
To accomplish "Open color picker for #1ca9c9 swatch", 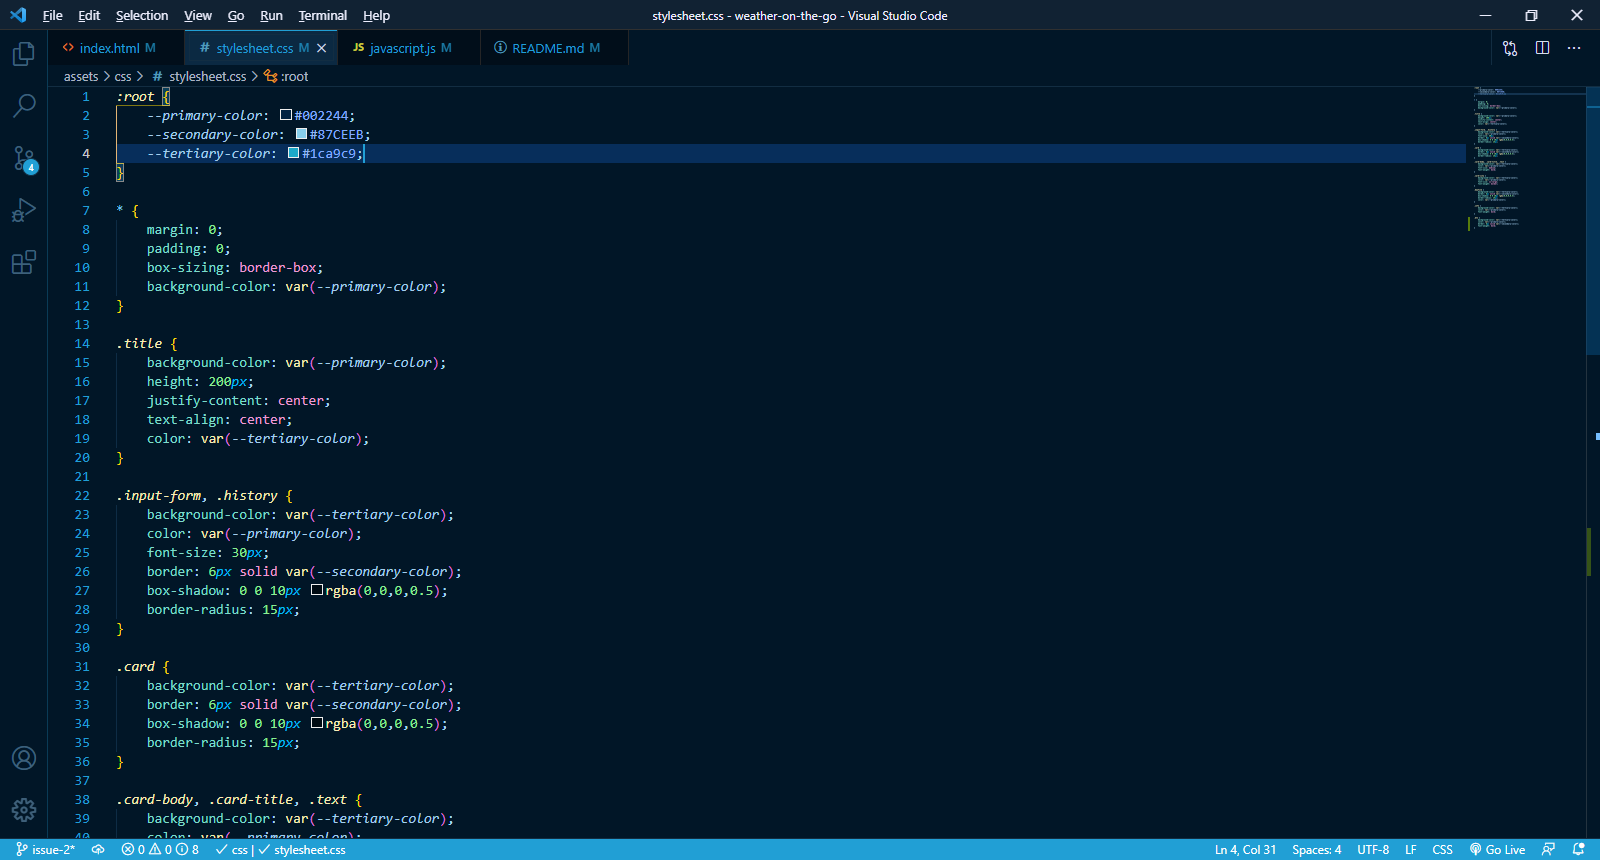I will coord(294,153).
